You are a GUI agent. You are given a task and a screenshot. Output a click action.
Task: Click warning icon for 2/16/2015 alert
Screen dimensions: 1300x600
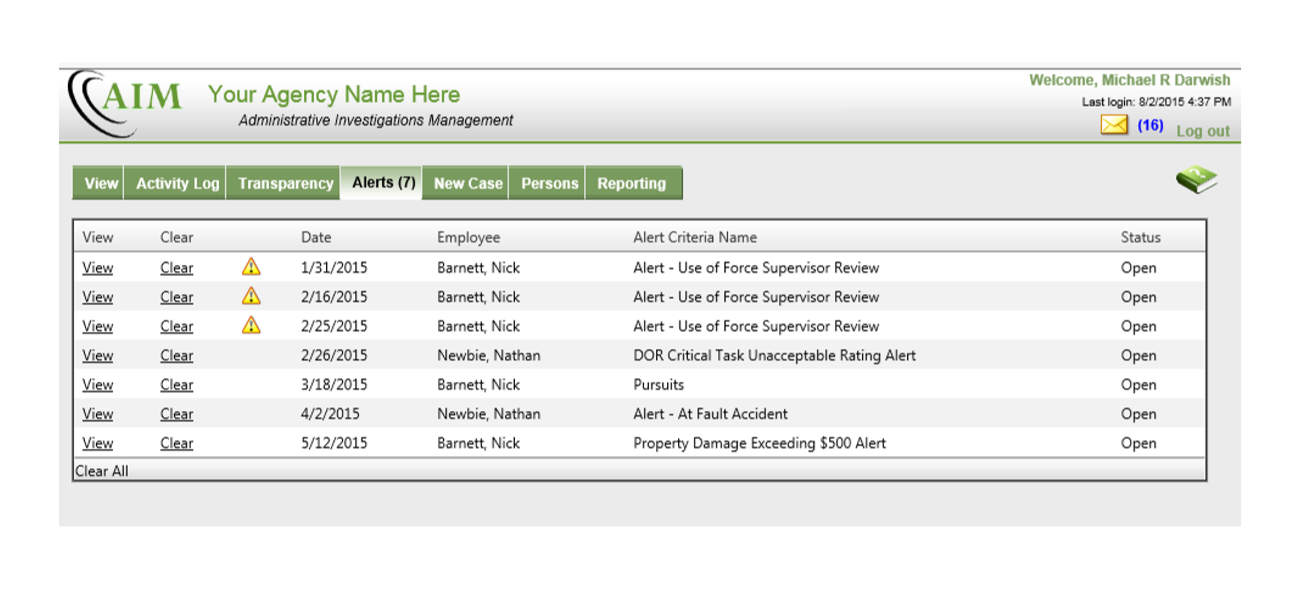point(251,296)
